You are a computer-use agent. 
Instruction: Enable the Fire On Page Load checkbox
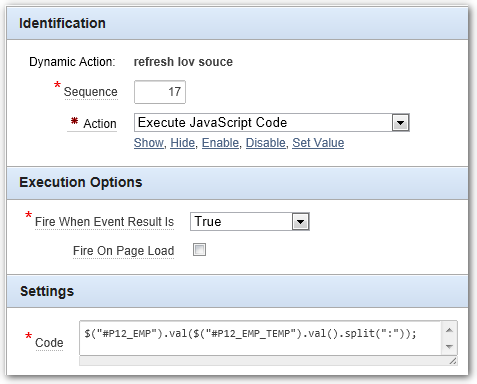(x=199, y=250)
